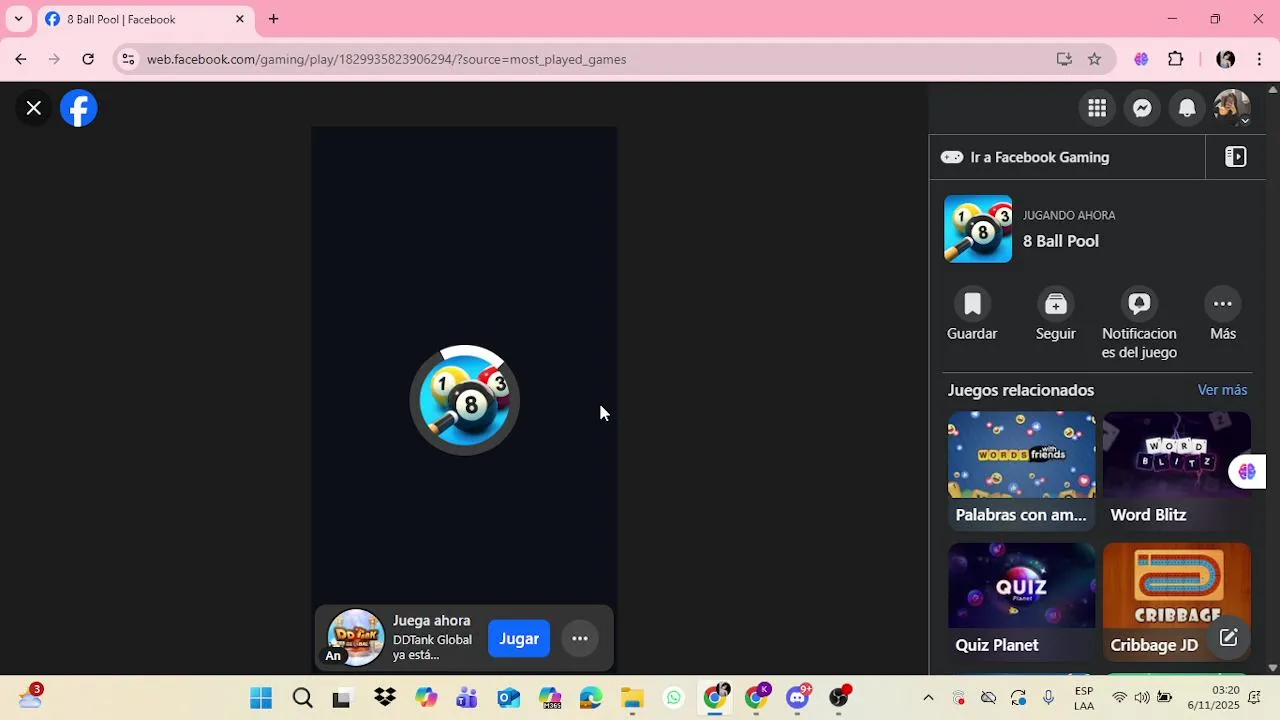1280x720 pixels.
Task: Click the floating brain extension side button
Action: pyautogui.click(x=1247, y=472)
